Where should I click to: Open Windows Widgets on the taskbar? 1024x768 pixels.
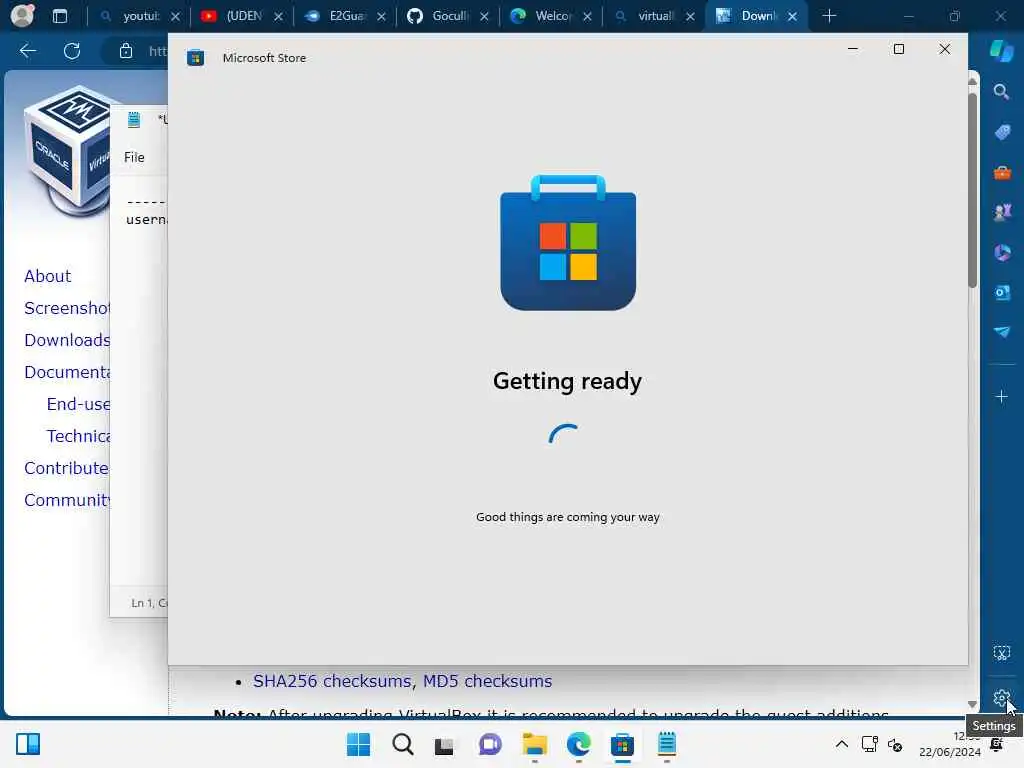click(x=27, y=744)
